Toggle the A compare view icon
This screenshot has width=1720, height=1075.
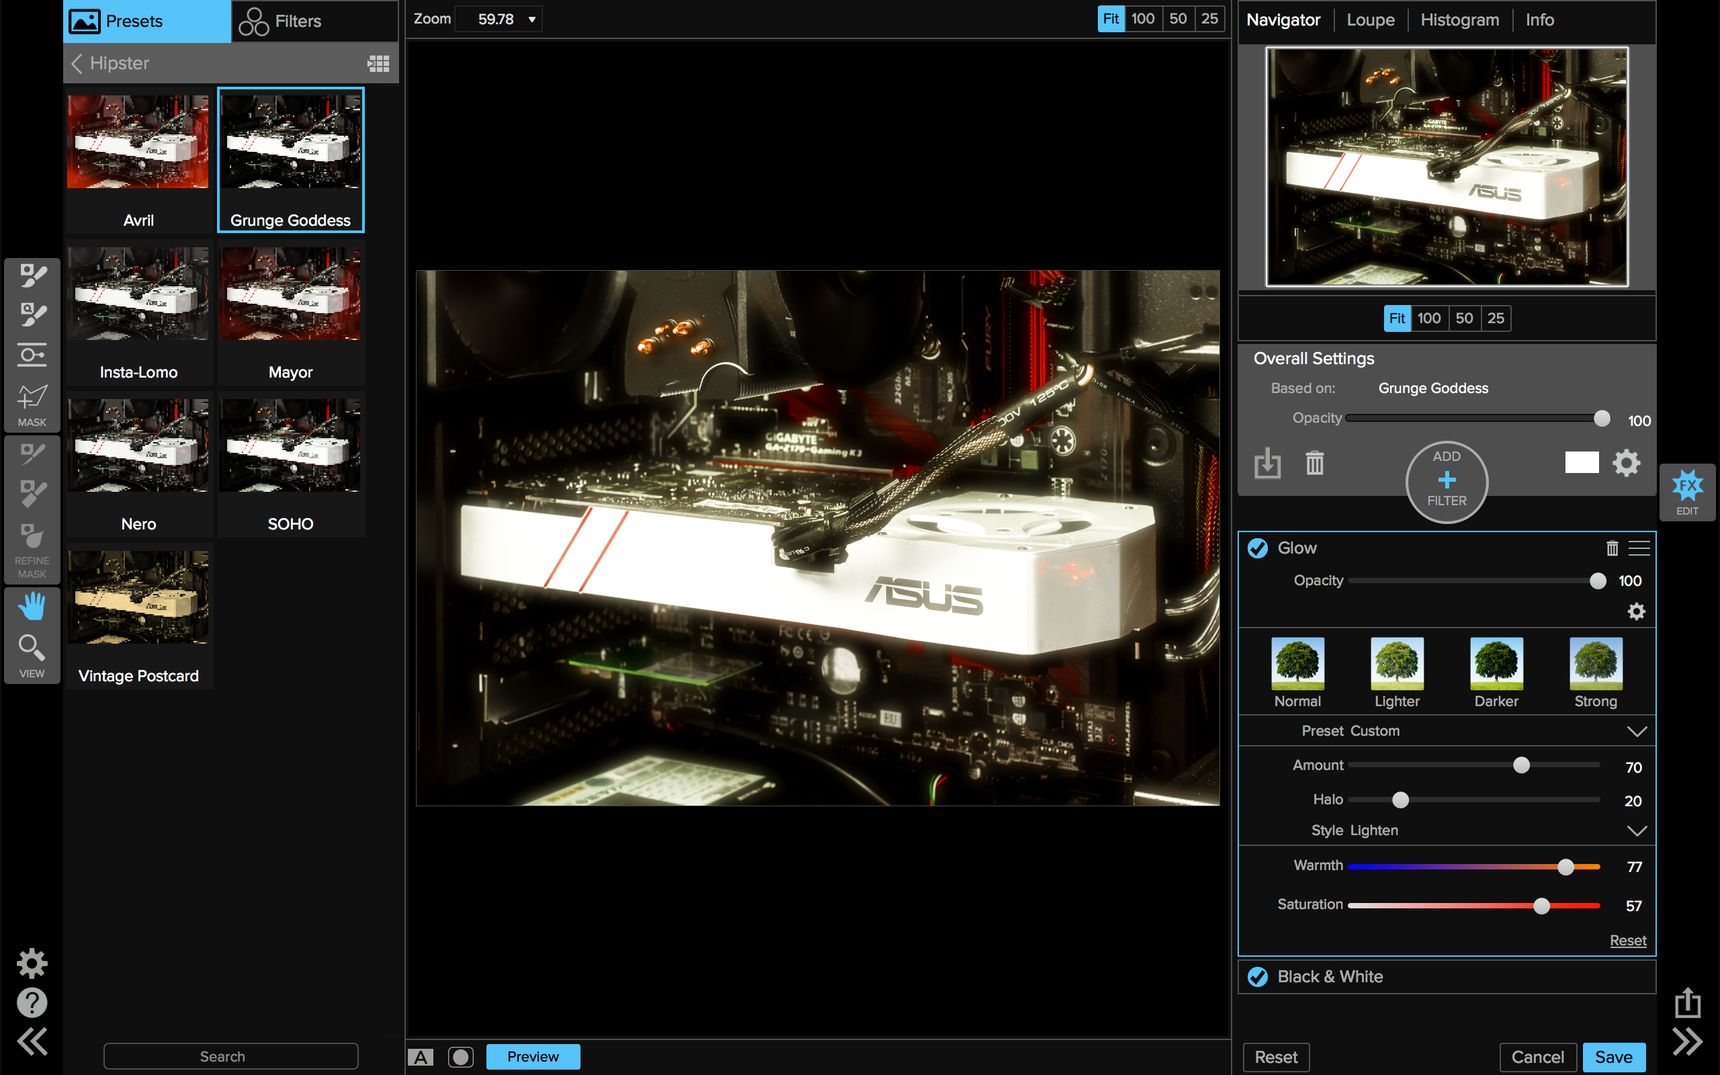pyautogui.click(x=421, y=1057)
